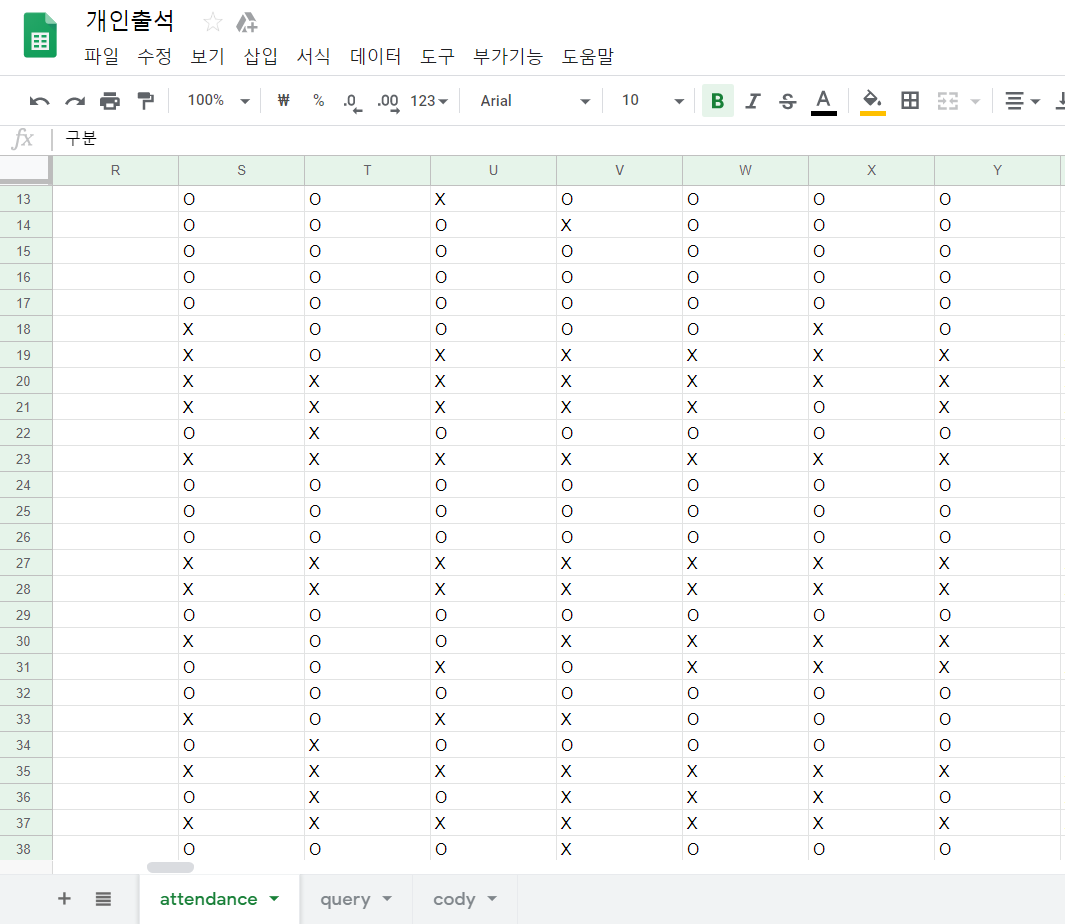Select row 13 header
Screen dimensions: 1065x924
[x=26, y=199]
